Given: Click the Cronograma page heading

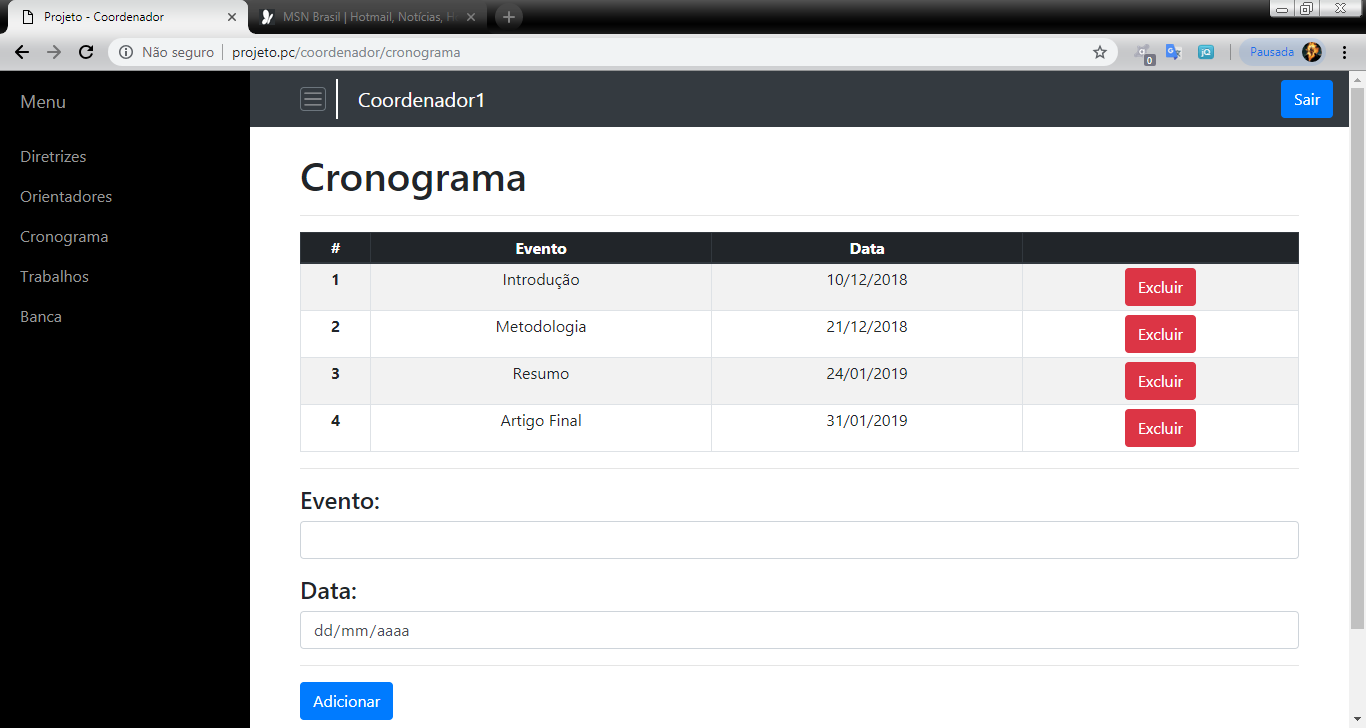Looking at the screenshot, I should (x=413, y=178).
